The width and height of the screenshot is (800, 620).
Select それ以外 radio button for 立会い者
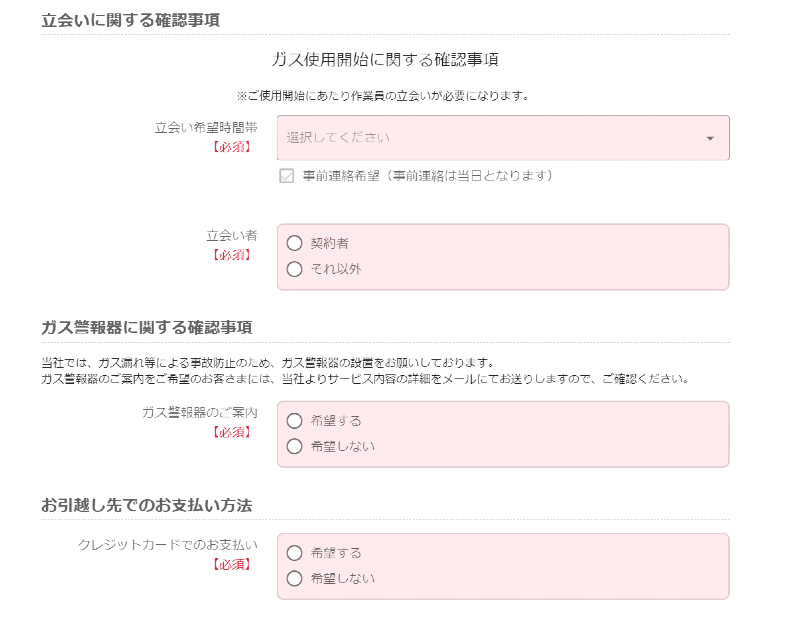[x=294, y=269]
